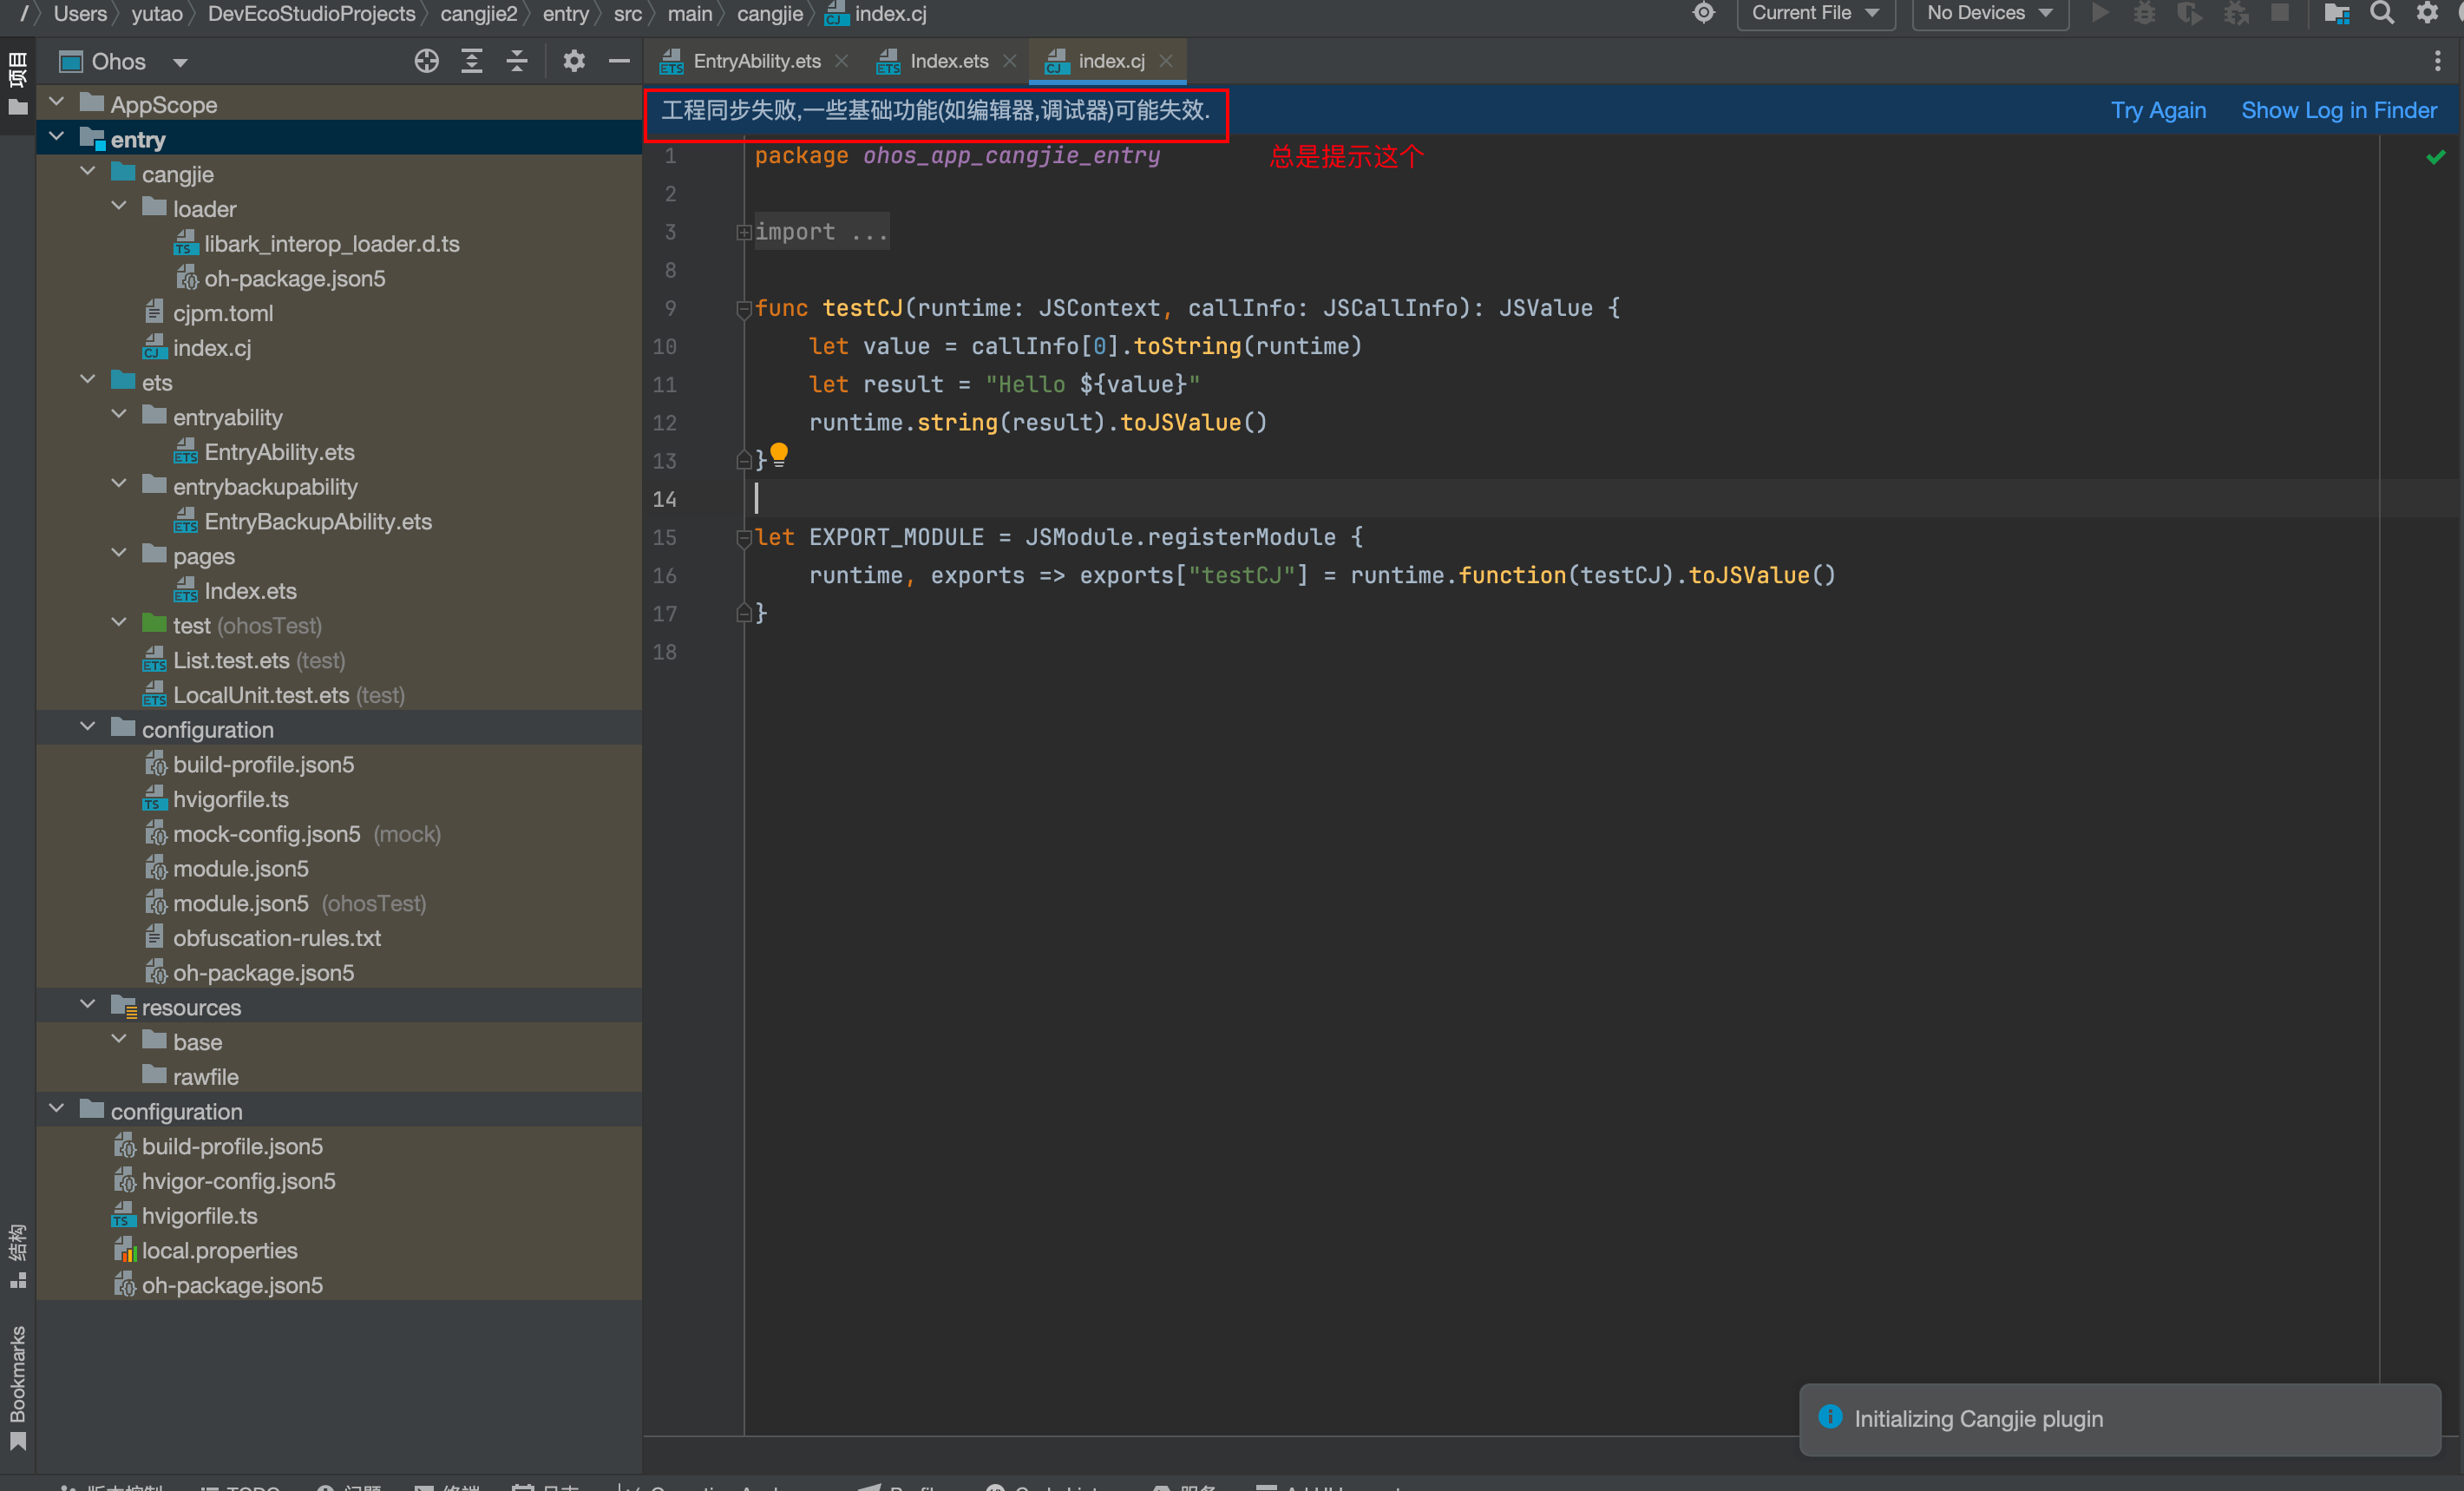
Task: Toggle fold of func testCJ
Action: [744, 309]
